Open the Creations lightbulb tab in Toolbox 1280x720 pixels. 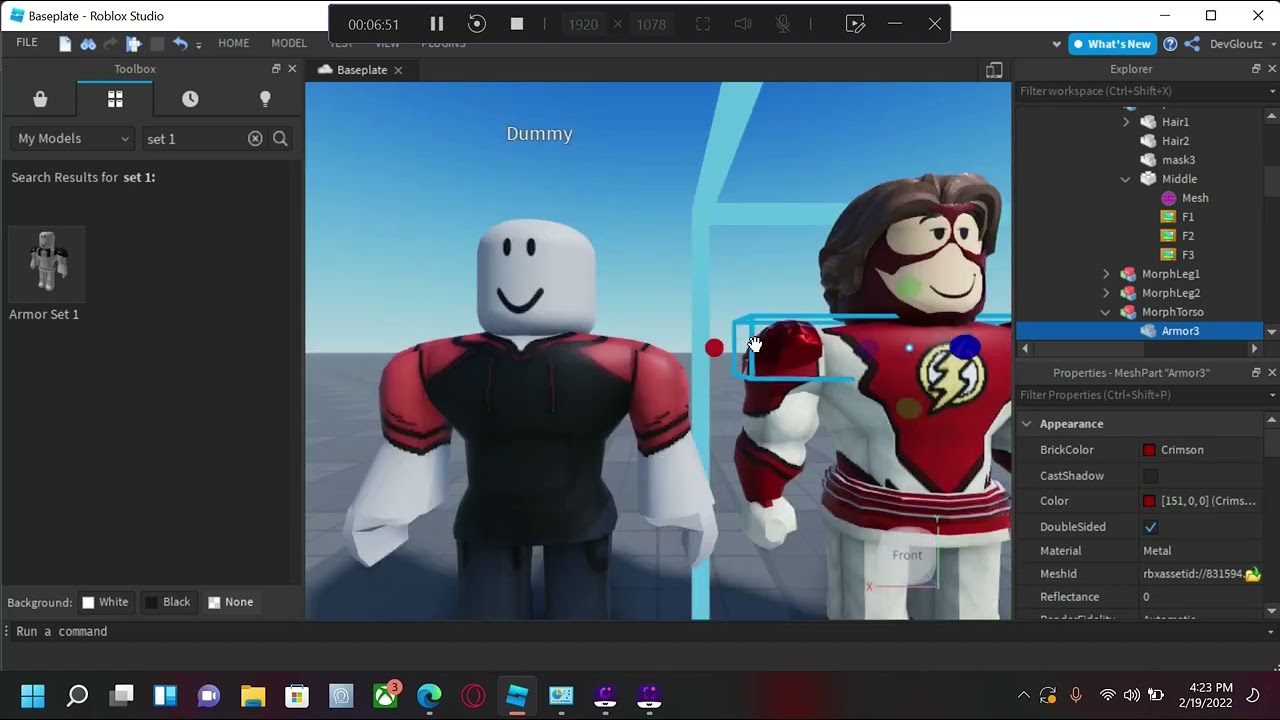[x=265, y=99]
